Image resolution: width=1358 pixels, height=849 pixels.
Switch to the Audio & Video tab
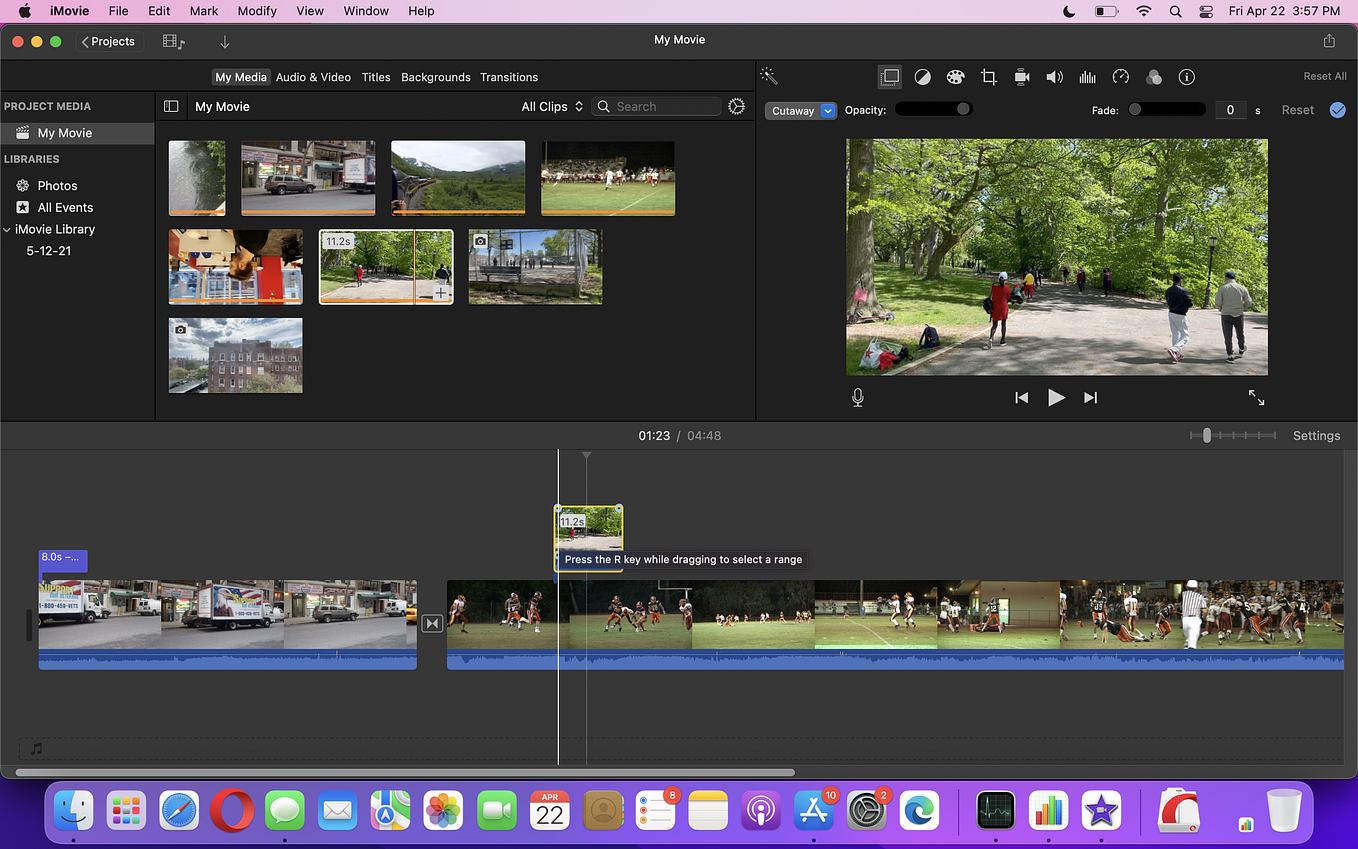coord(312,76)
